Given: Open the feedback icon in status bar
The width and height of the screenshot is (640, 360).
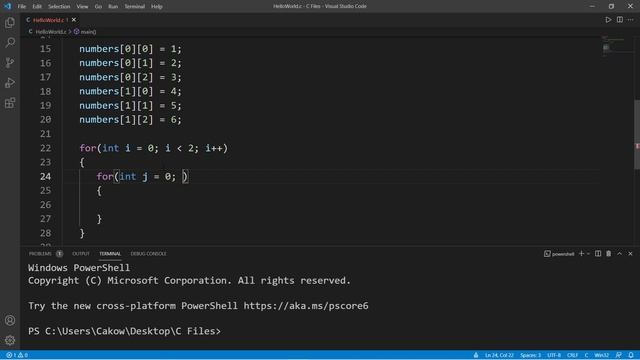Looking at the screenshot, I should tap(619, 355).
